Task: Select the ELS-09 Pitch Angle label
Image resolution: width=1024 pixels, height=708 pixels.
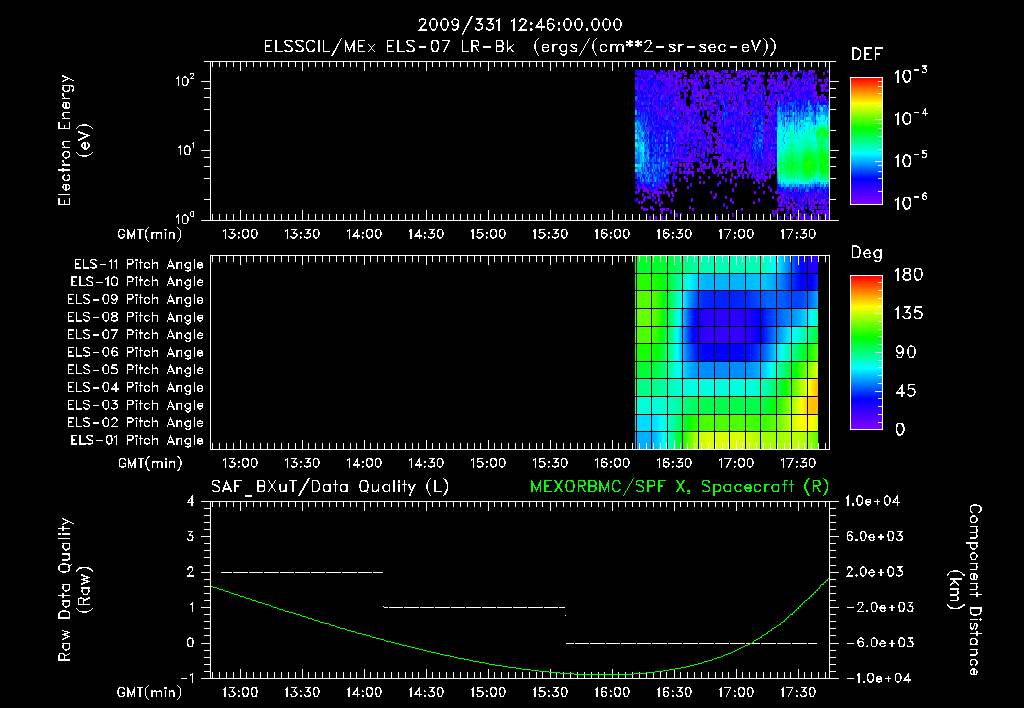Action: 135,300
